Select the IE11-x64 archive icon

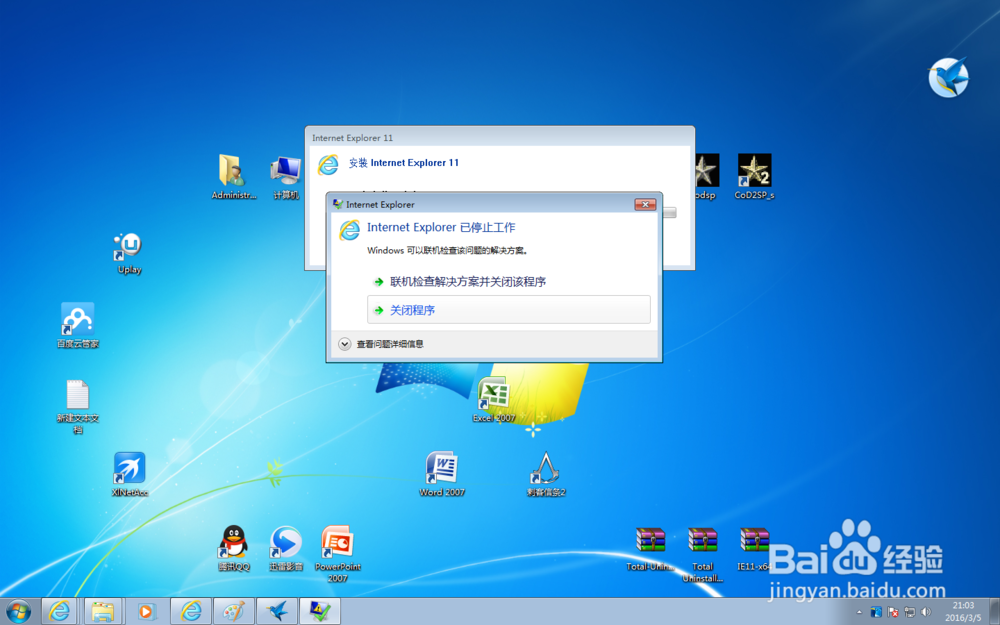(x=754, y=548)
